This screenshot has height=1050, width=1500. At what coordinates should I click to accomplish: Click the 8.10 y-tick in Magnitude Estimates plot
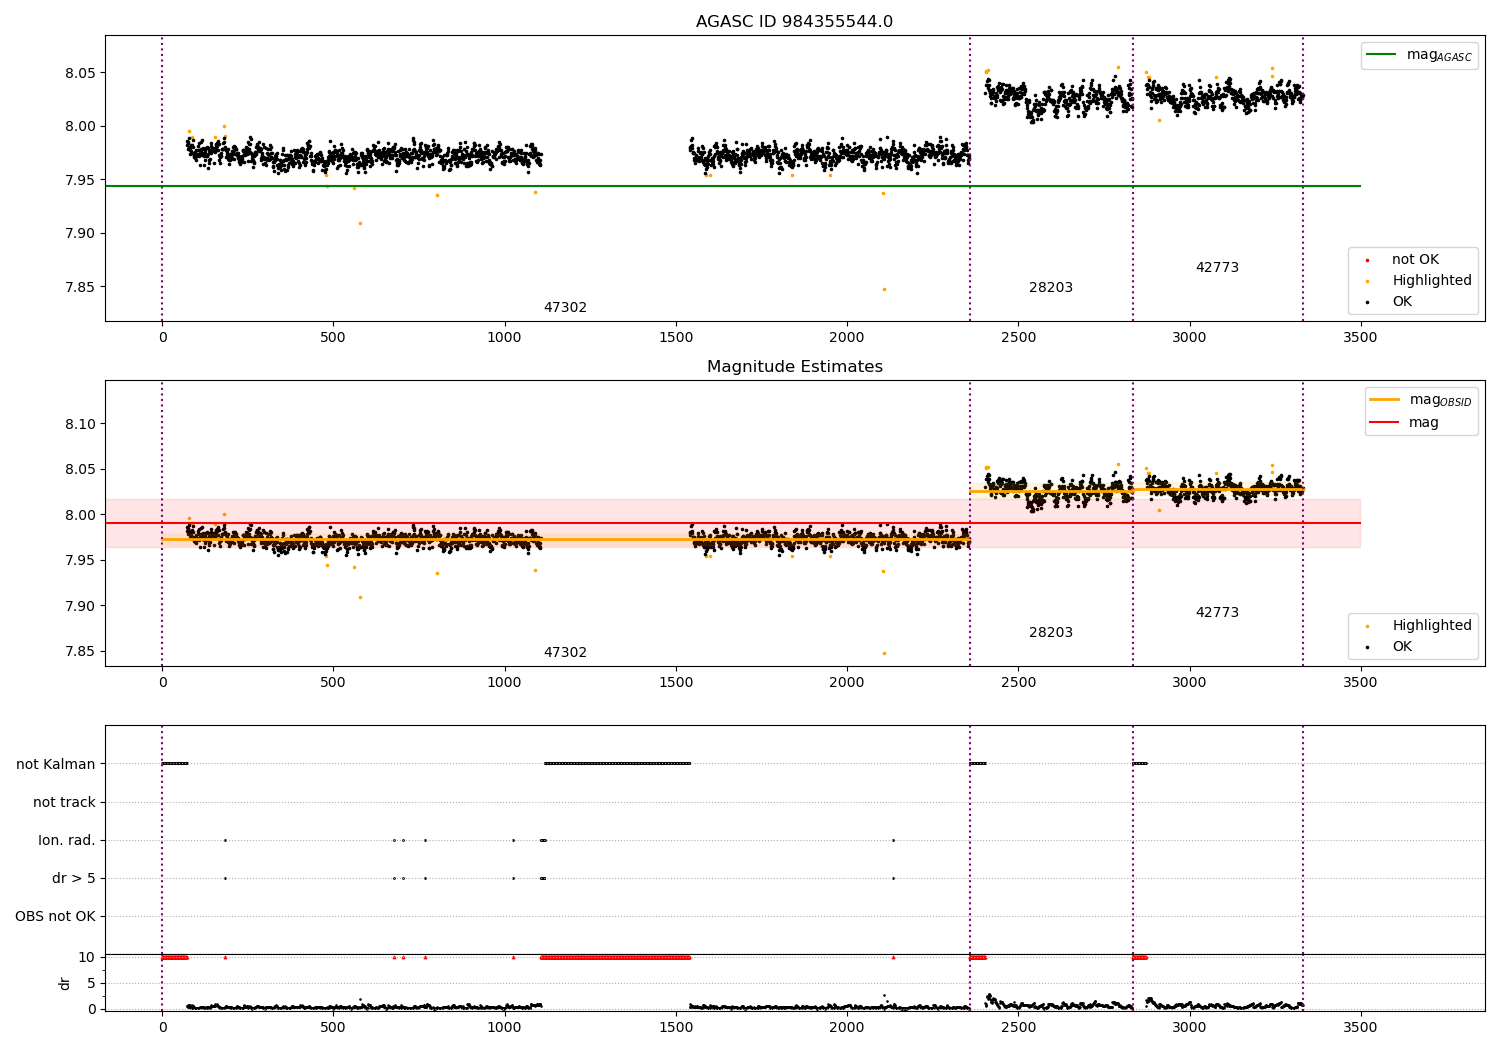79,424
